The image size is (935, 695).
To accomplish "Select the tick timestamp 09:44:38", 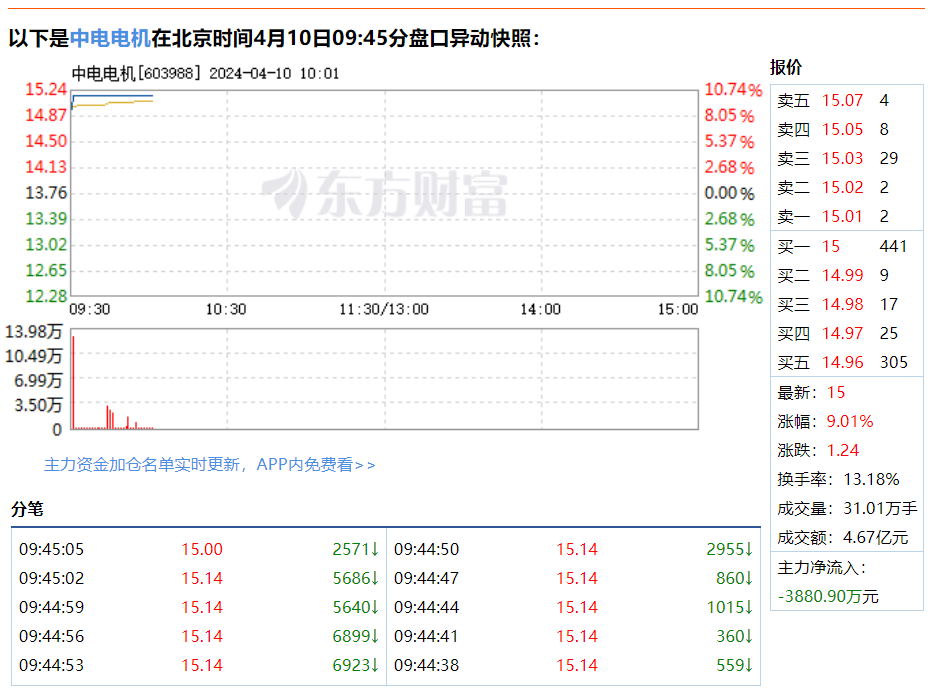I will click(426, 665).
